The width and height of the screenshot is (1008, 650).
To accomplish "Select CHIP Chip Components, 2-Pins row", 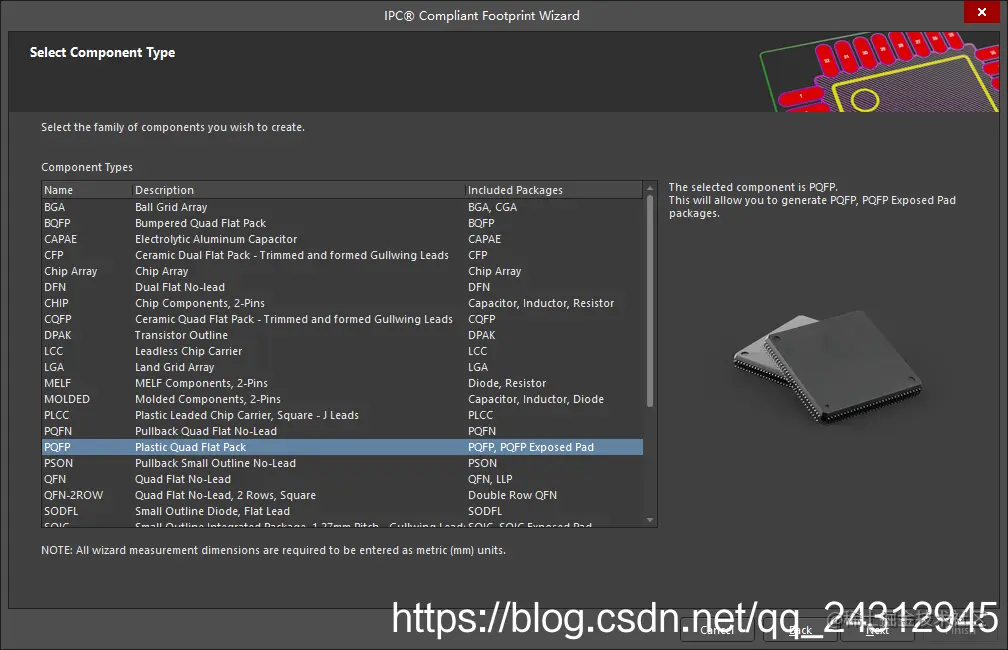I will pyautogui.click(x=342, y=303).
